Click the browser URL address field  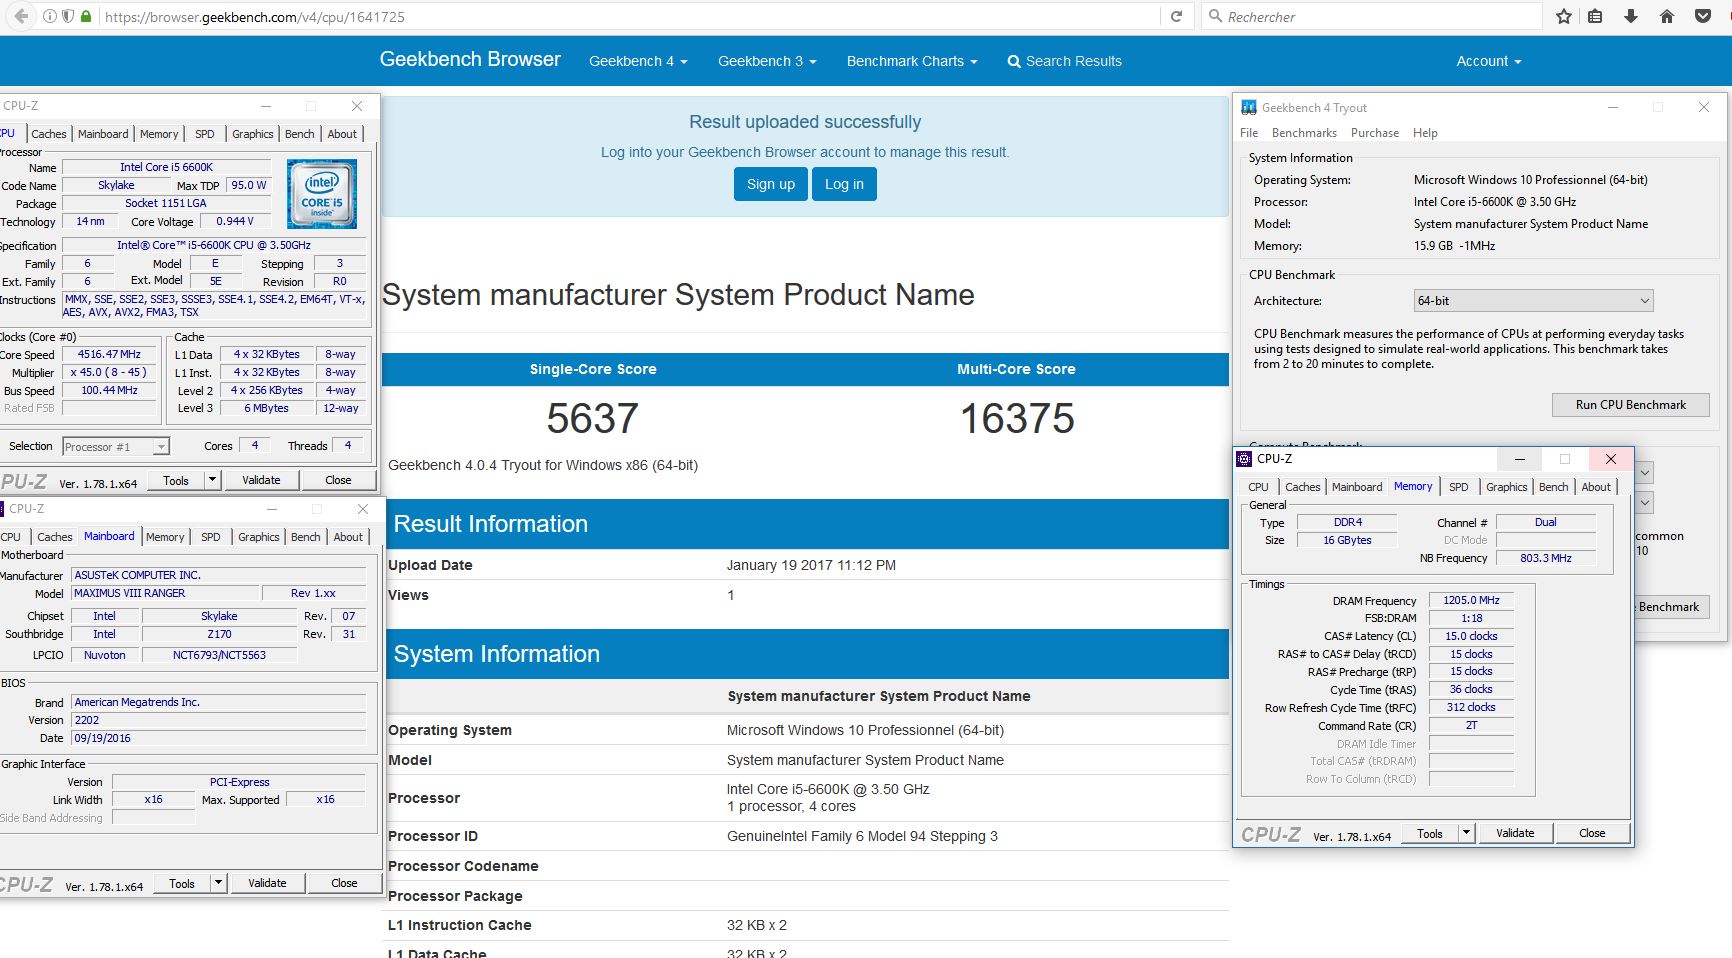click(630, 16)
